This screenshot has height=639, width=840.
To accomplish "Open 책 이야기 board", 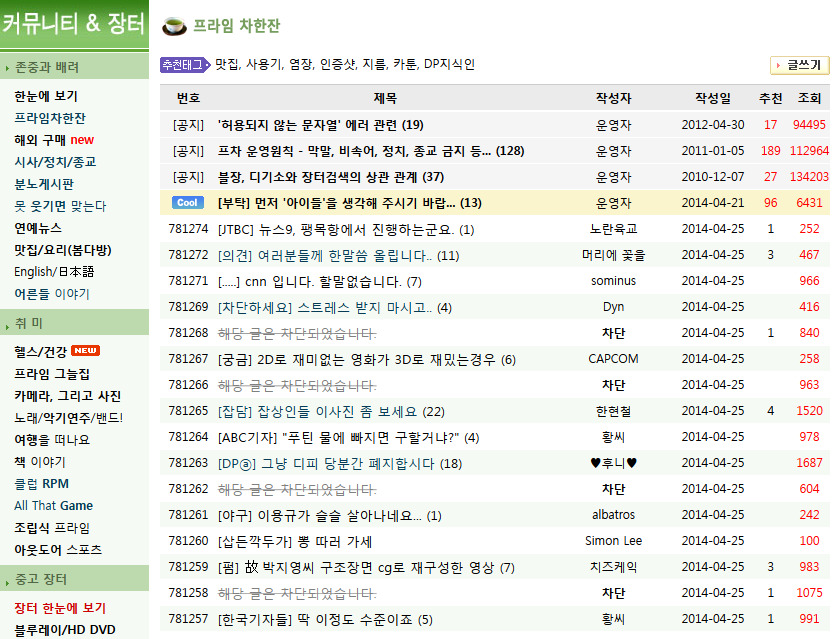I will pyautogui.click(x=40, y=462).
